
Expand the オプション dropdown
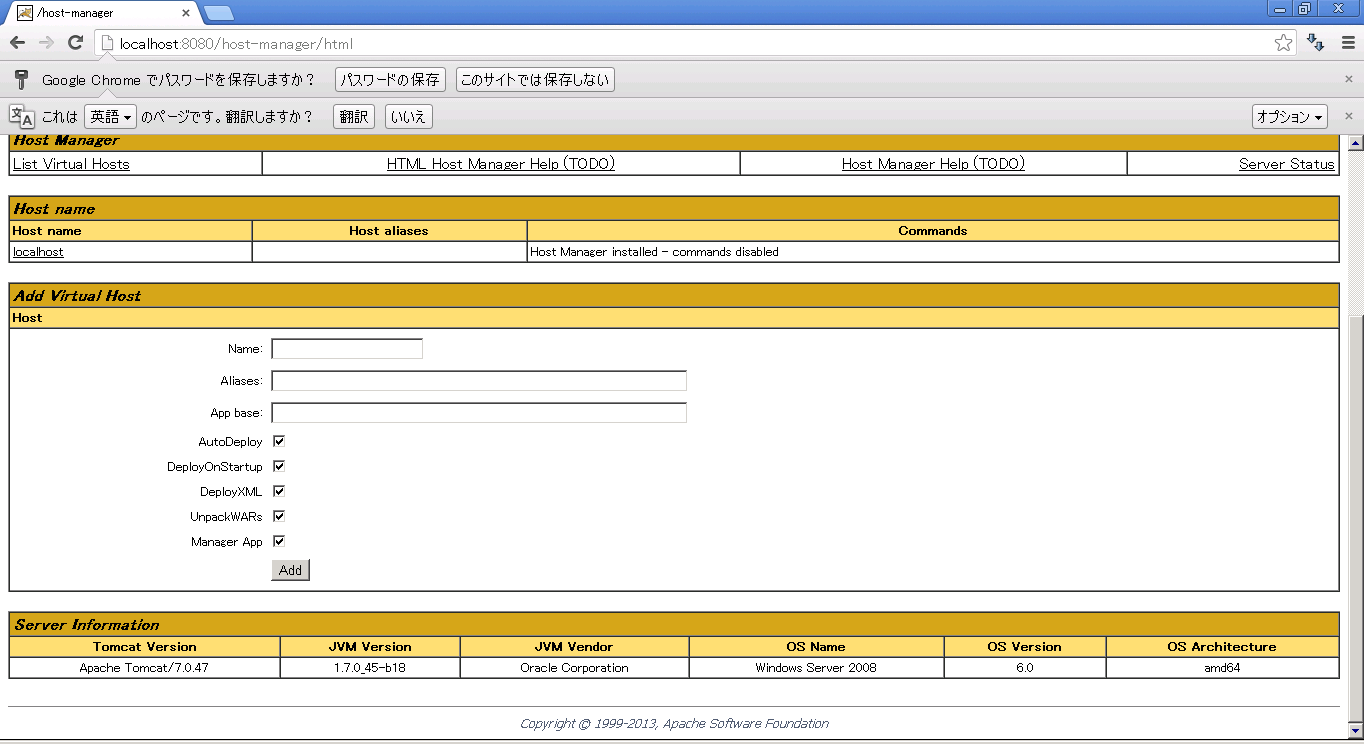click(x=1289, y=117)
